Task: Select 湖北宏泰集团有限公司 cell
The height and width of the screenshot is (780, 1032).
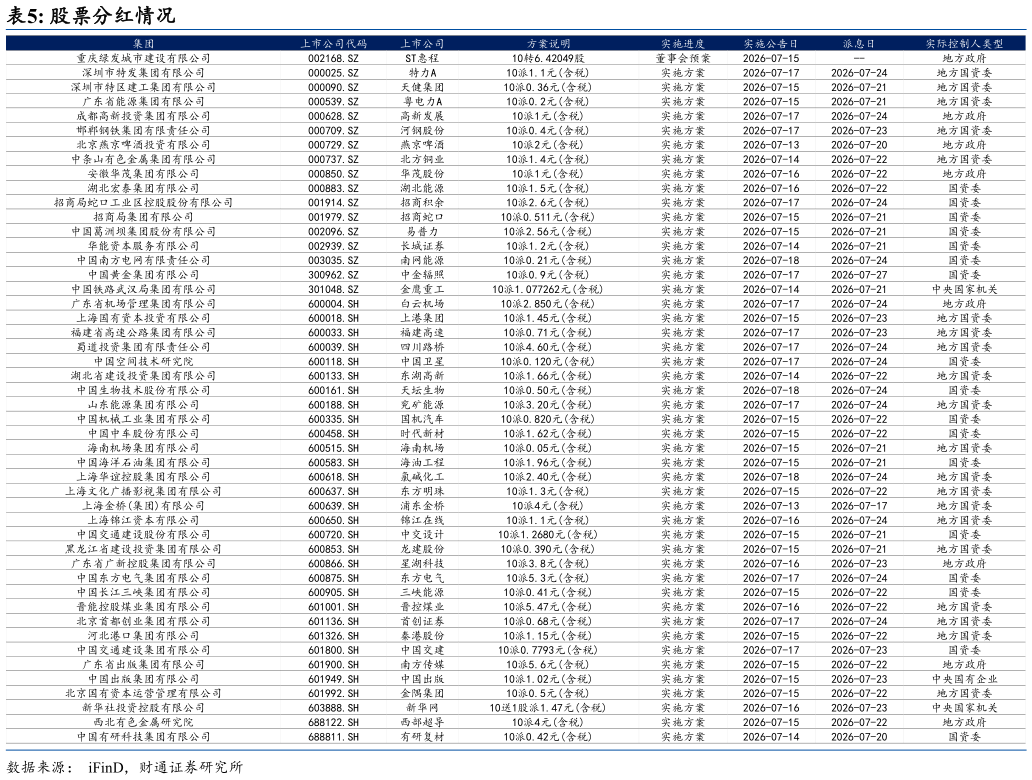Action: (143, 188)
